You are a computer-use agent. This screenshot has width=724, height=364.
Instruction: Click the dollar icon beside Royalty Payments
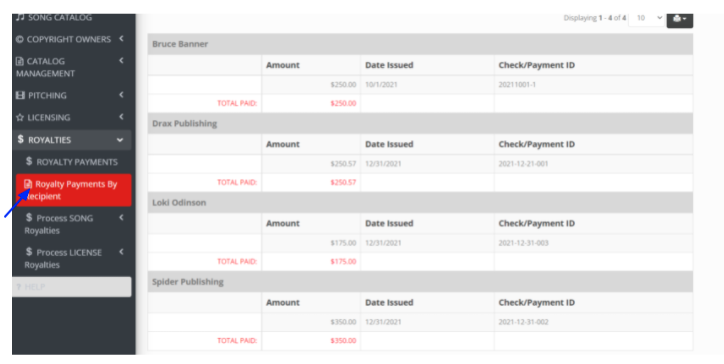[x=29, y=161]
